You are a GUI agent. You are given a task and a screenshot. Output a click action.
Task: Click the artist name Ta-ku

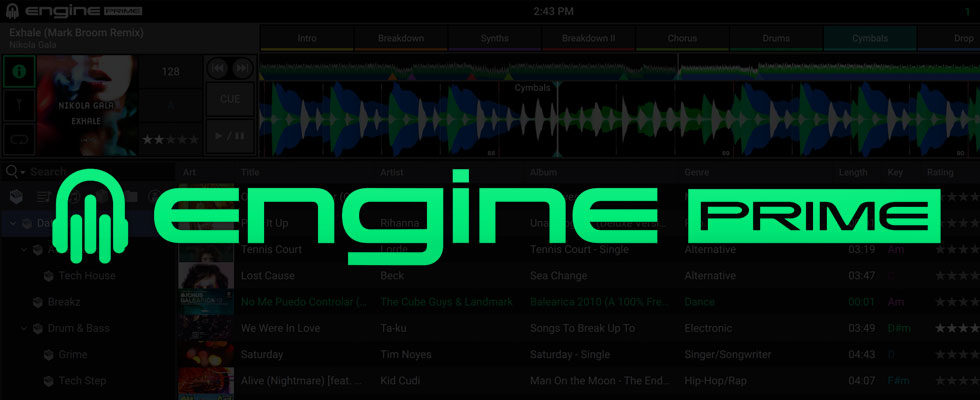click(x=393, y=328)
